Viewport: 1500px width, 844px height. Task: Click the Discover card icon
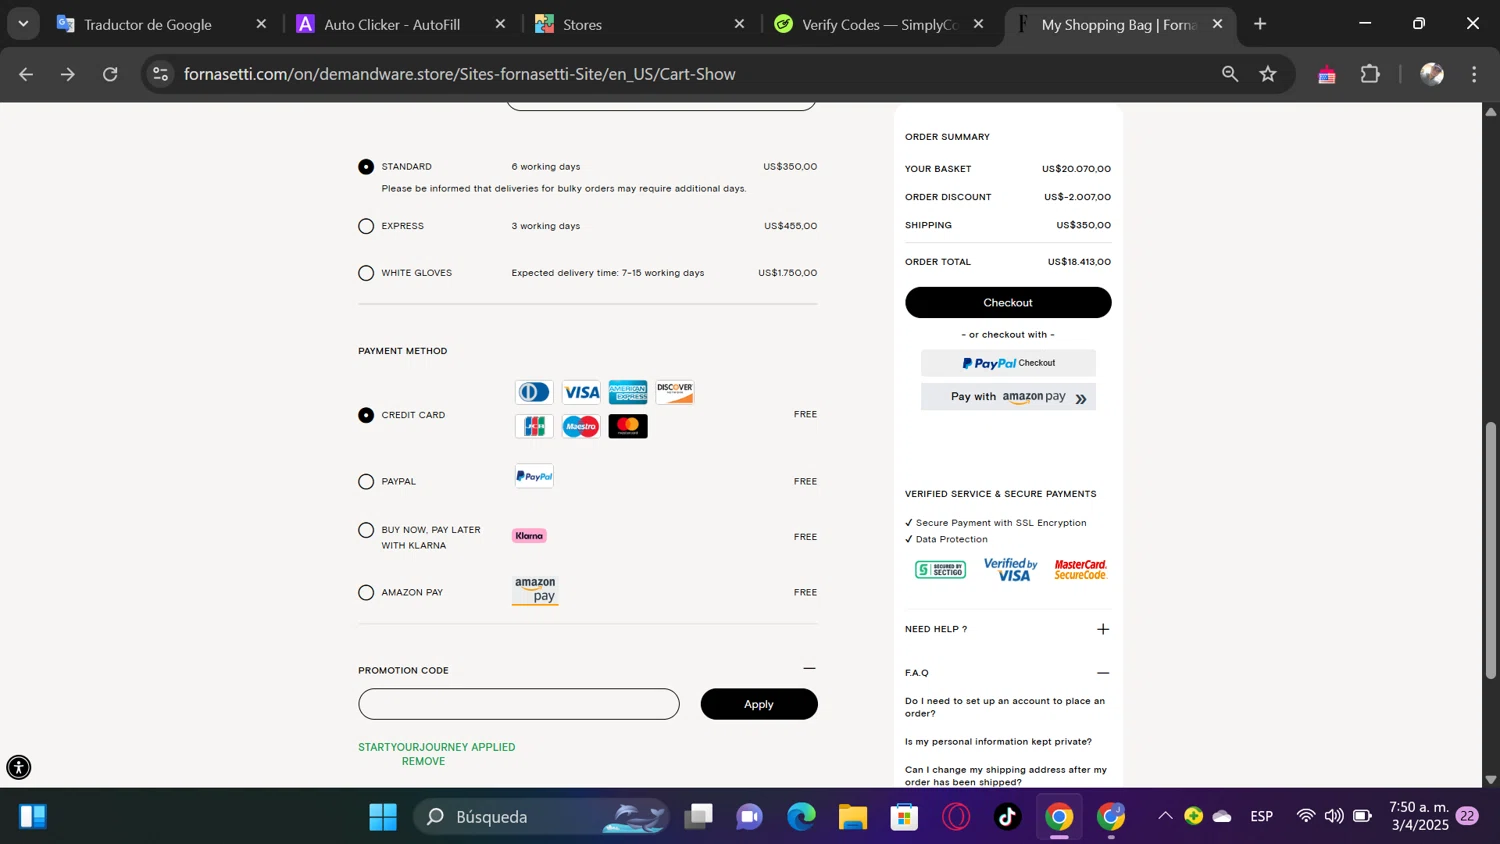click(x=675, y=392)
